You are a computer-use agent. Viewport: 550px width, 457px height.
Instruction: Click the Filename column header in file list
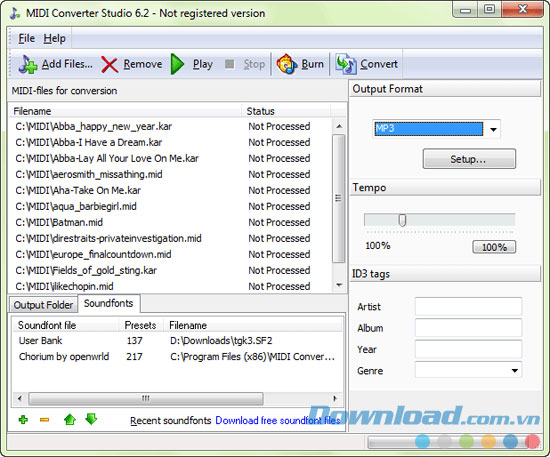pyautogui.click(x=125, y=111)
